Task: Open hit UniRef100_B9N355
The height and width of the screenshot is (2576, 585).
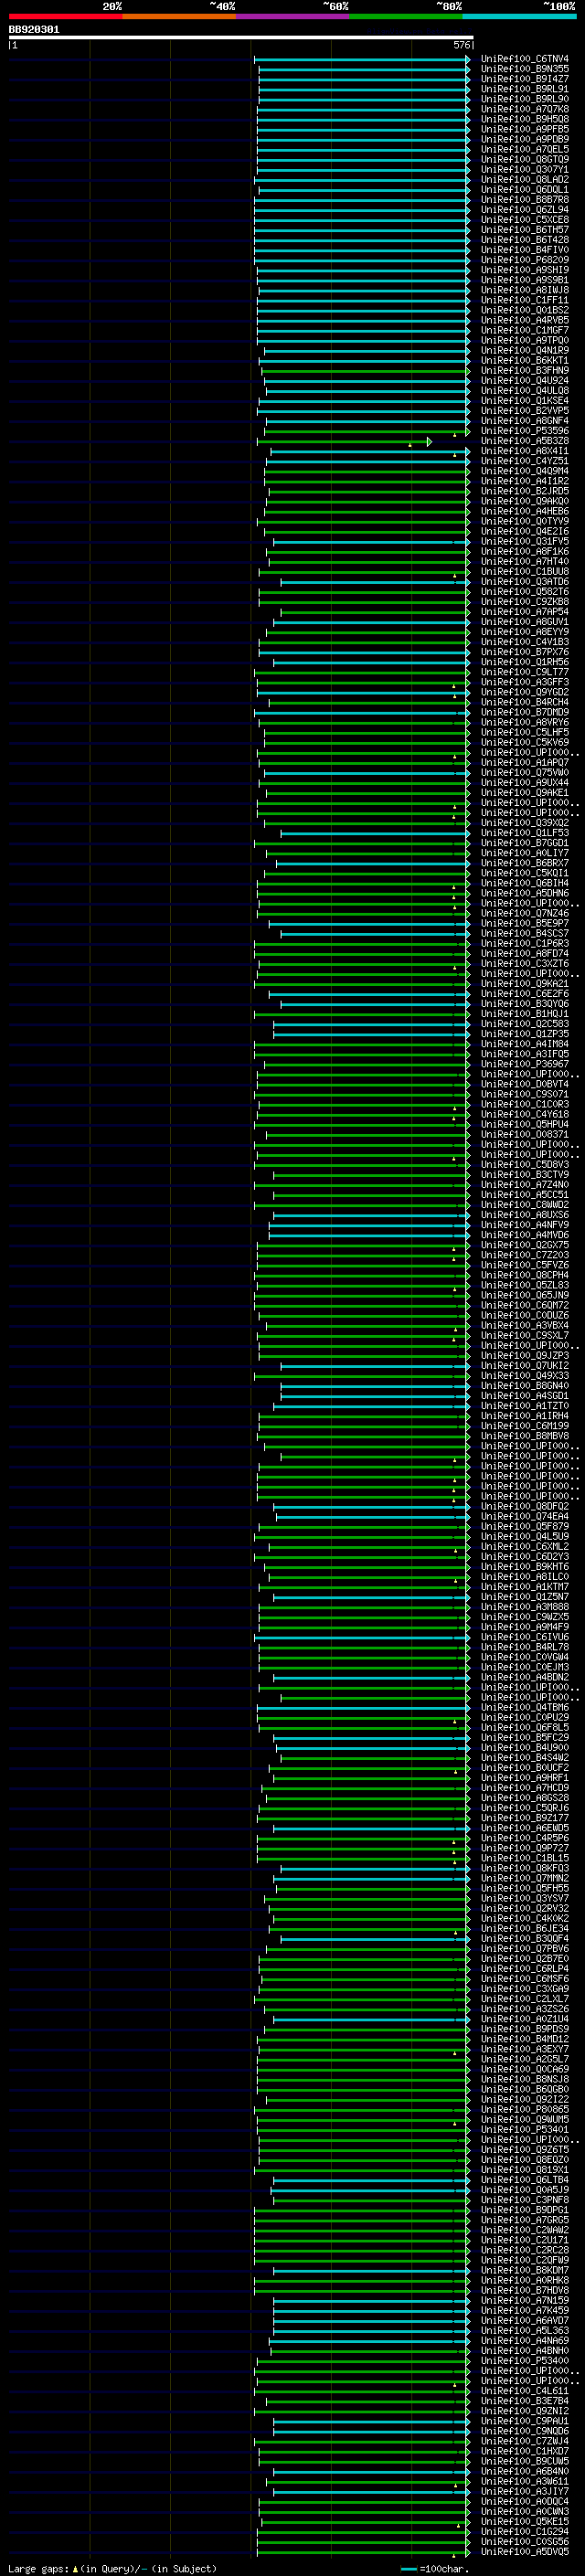Action: (x=524, y=70)
